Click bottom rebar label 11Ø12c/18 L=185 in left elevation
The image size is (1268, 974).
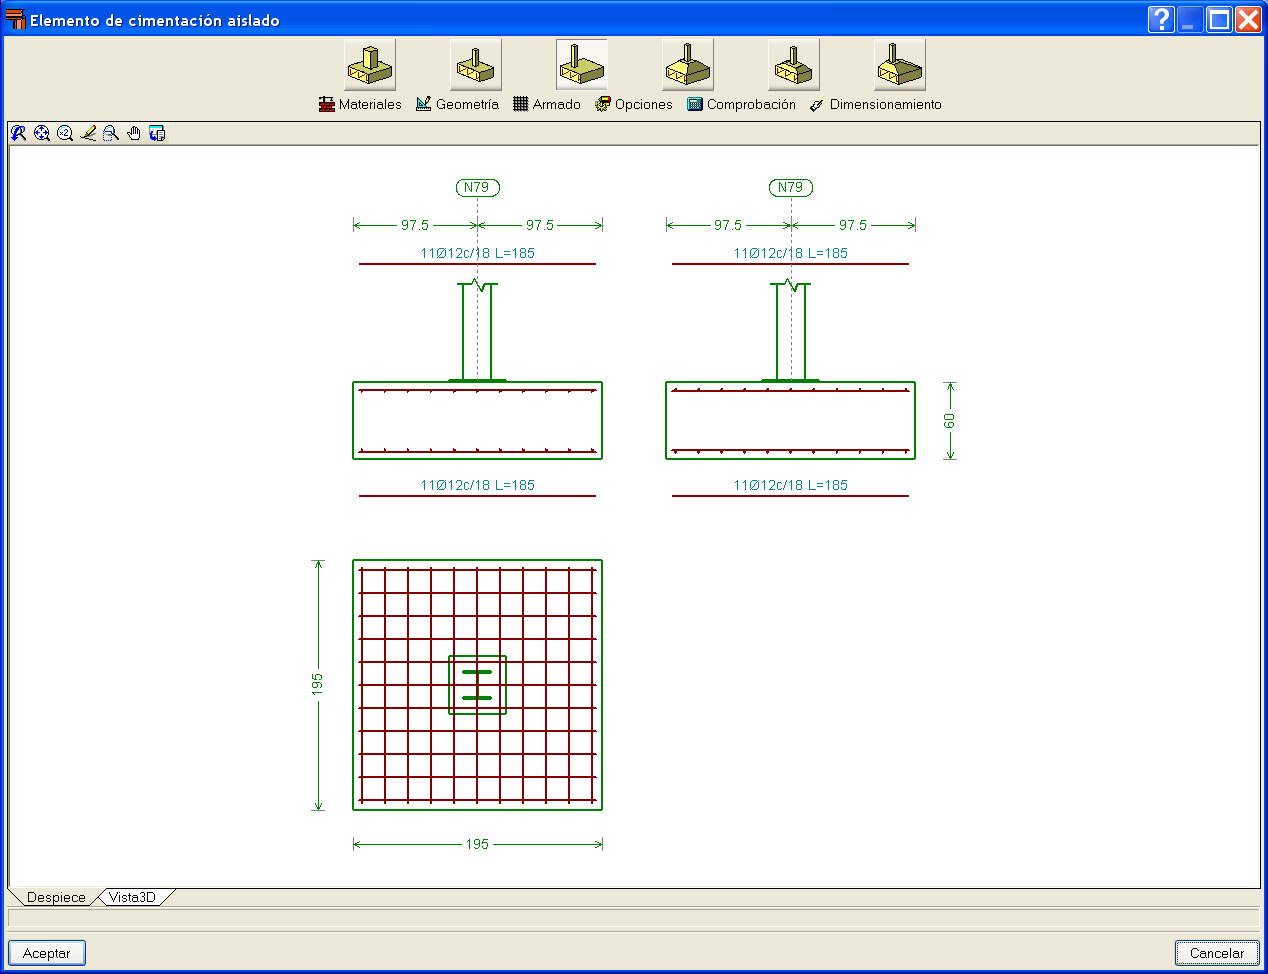(477, 485)
